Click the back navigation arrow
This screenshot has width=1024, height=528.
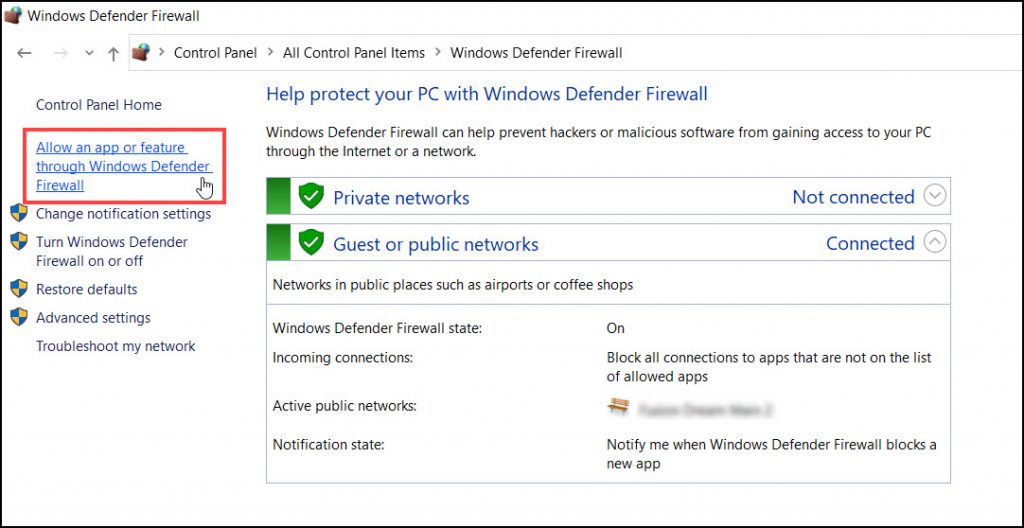tap(24, 53)
